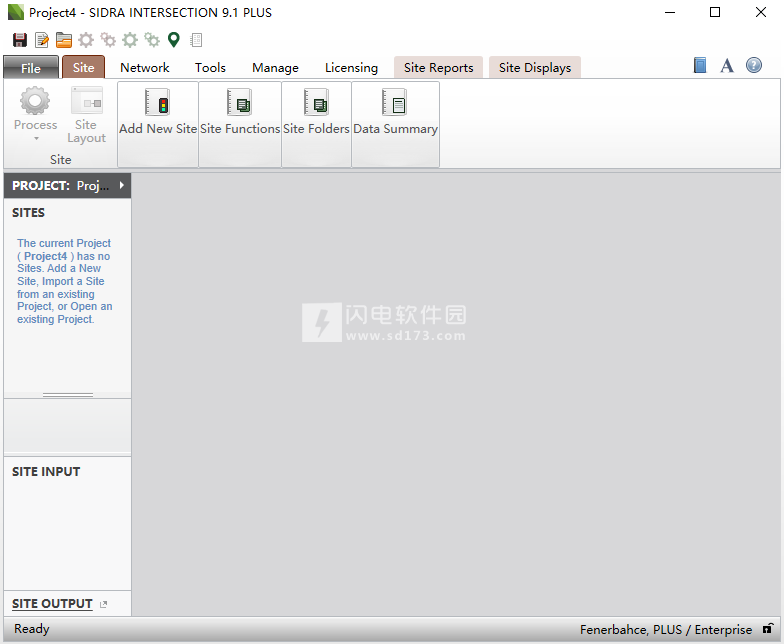Open Site Functions in the ribbon

(240, 103)
